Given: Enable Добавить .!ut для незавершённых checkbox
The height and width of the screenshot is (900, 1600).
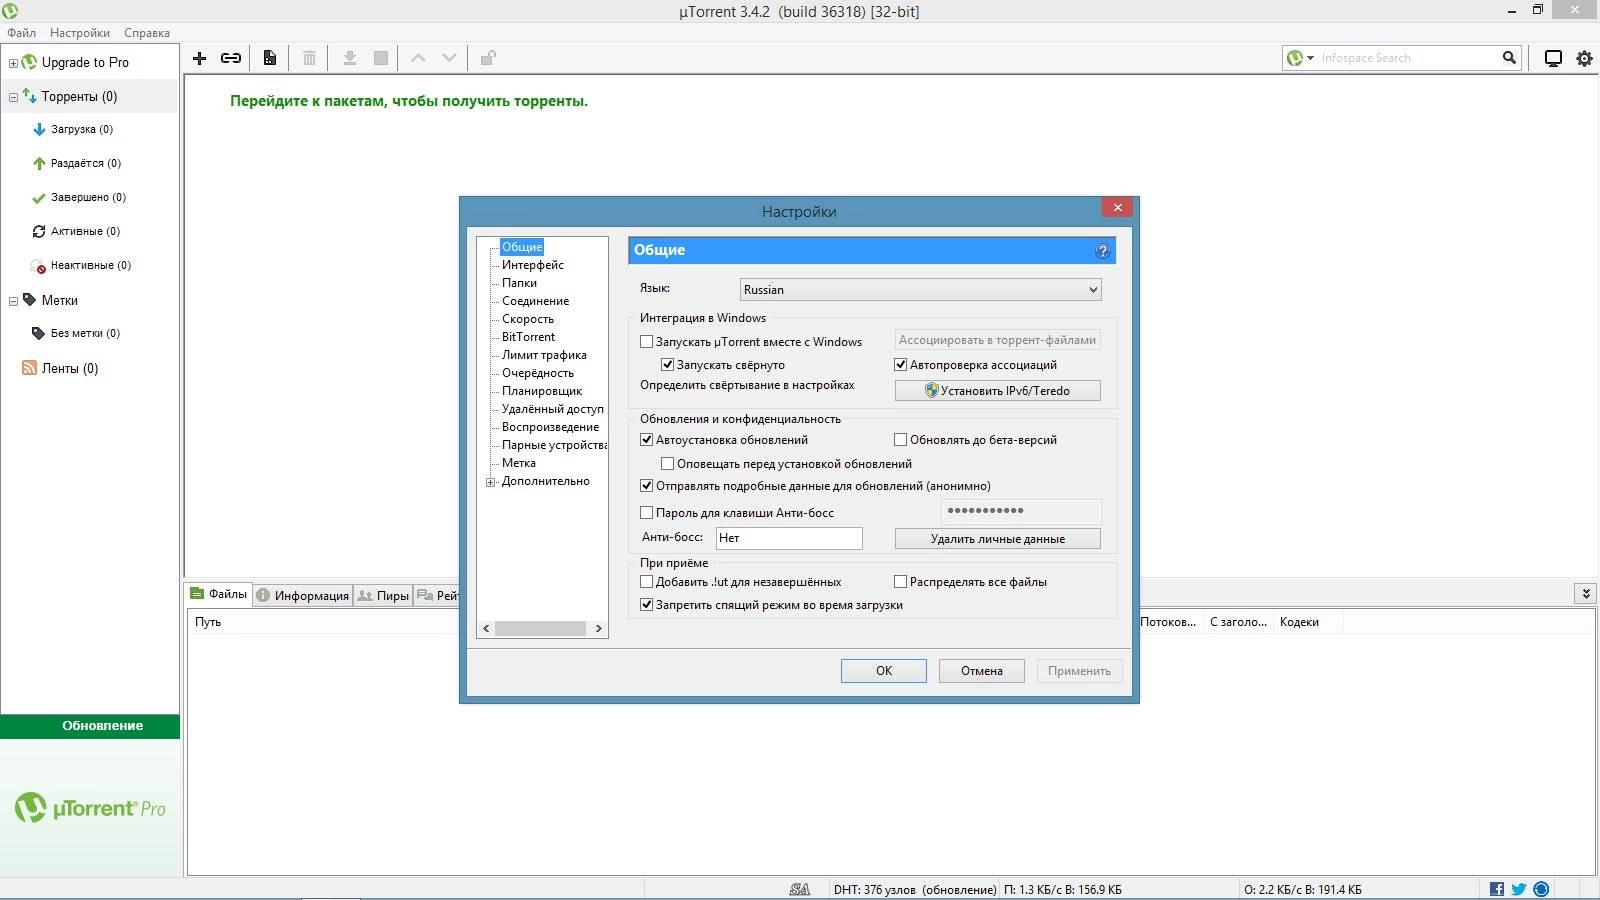Looking at the screenshot, I should tap(646, 582).
